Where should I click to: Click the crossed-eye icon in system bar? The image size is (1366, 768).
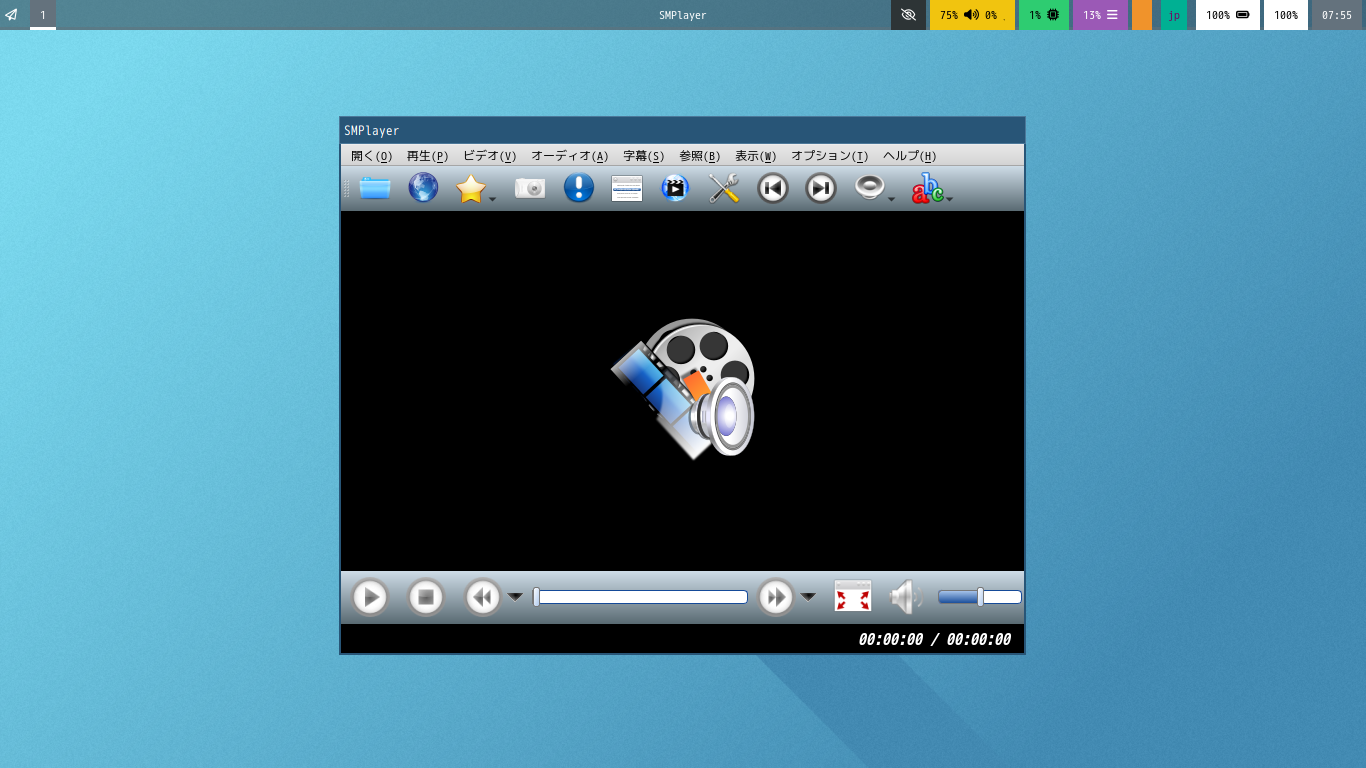[908, 15]
